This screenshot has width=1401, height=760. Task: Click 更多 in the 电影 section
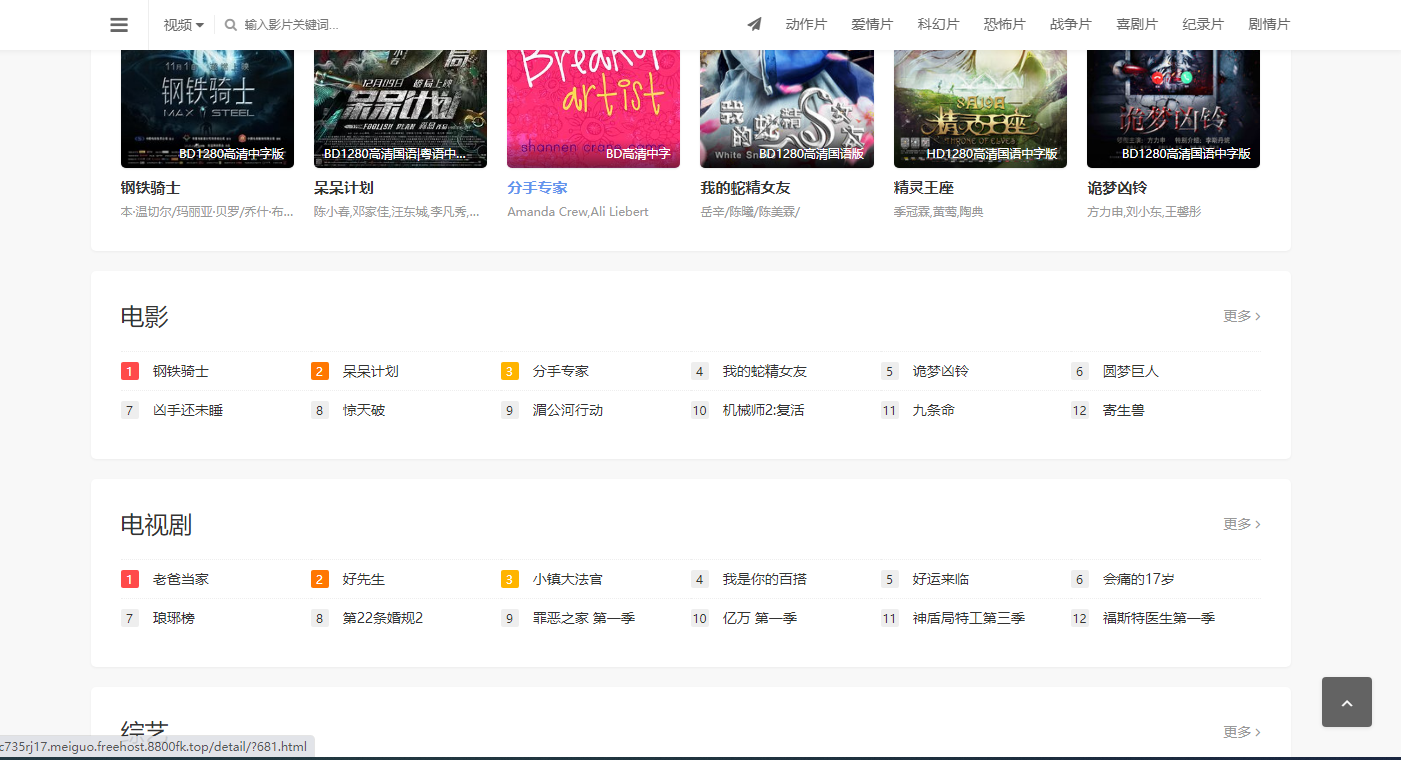1242,316
